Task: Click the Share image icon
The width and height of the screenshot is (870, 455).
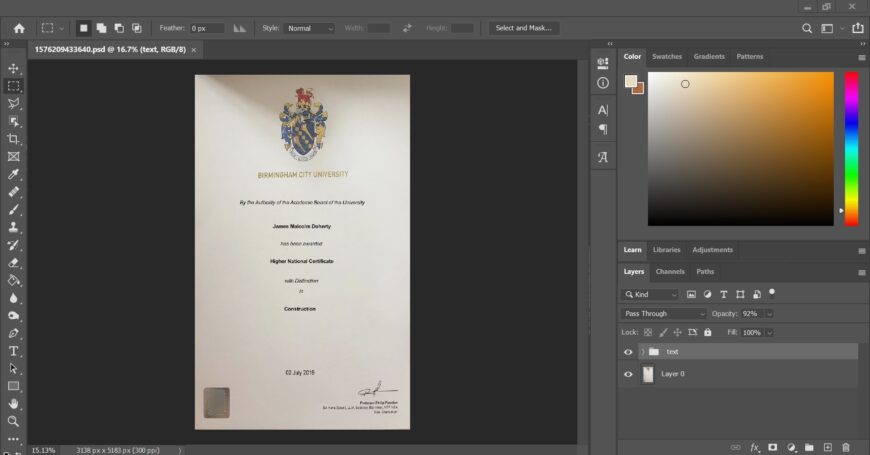Action: point(858,28)
